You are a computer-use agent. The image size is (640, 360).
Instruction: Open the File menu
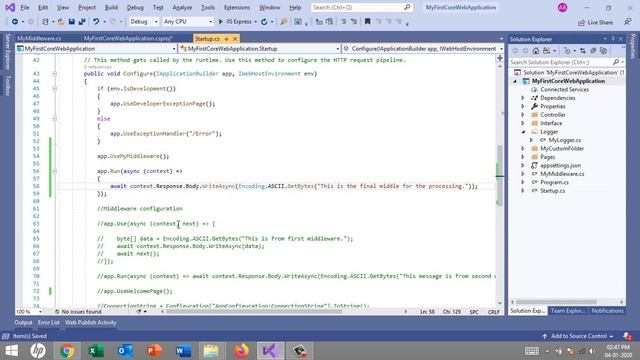click(x=25, y=7)
